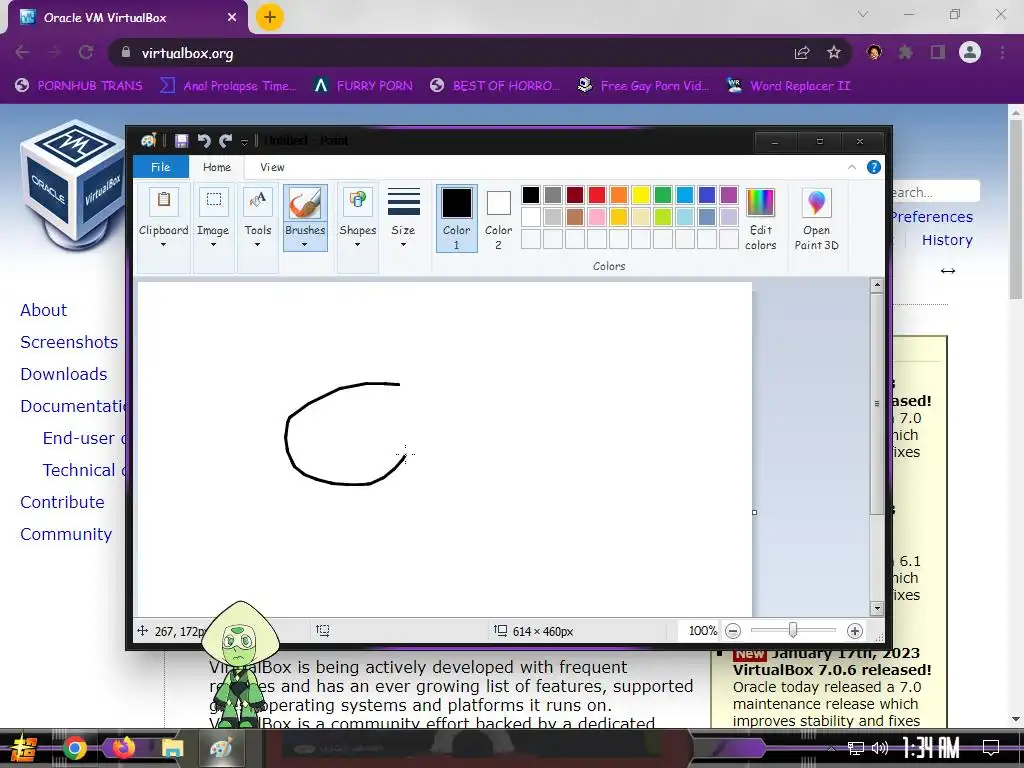
Task: Open the Word Replacer II bookmark
Action: [x=788, y=86]
